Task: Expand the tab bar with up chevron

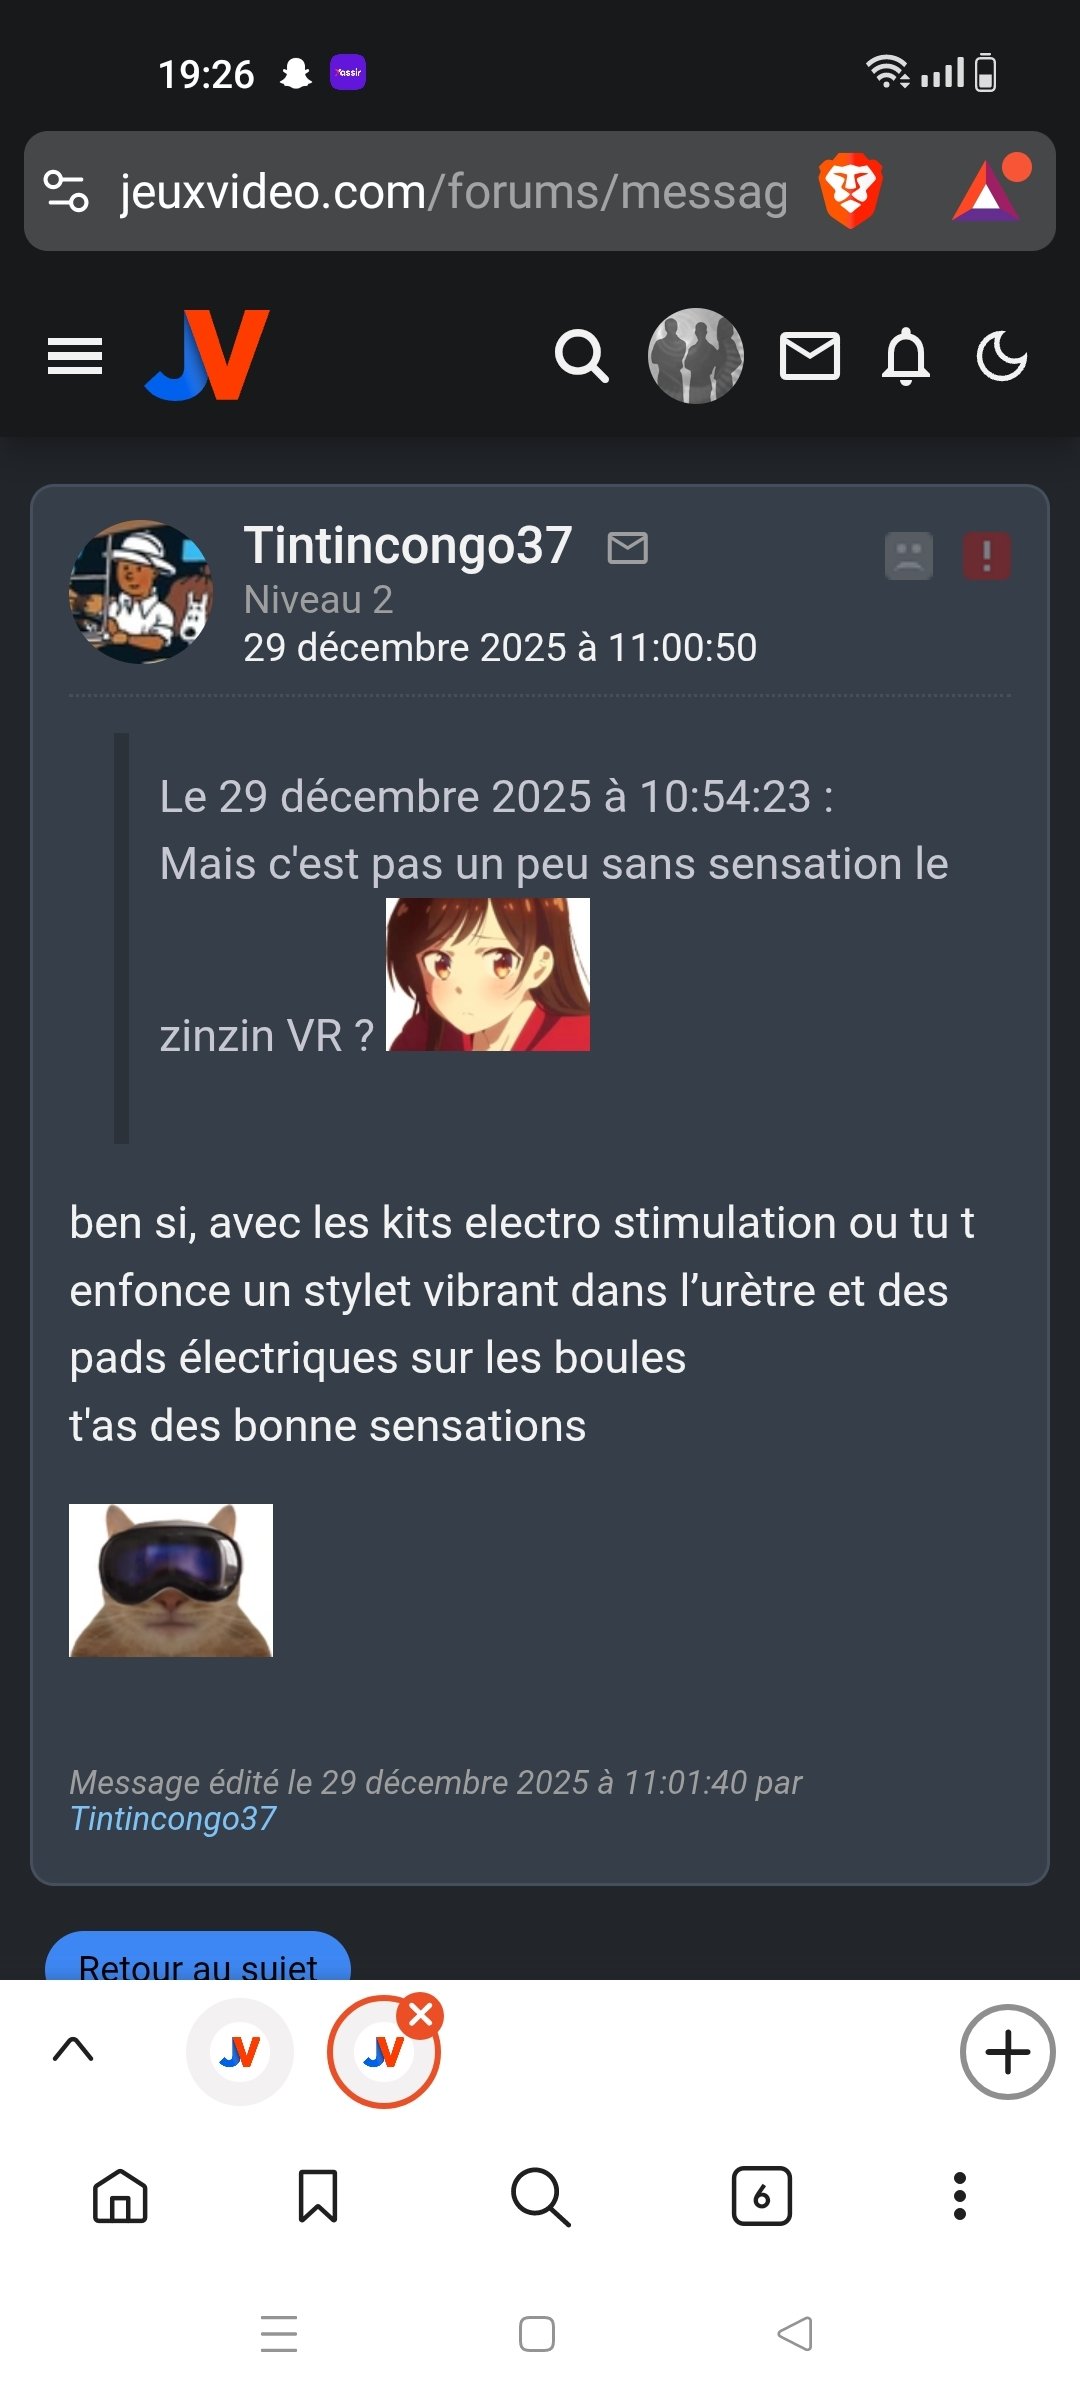Action: tap(73, 2049)
